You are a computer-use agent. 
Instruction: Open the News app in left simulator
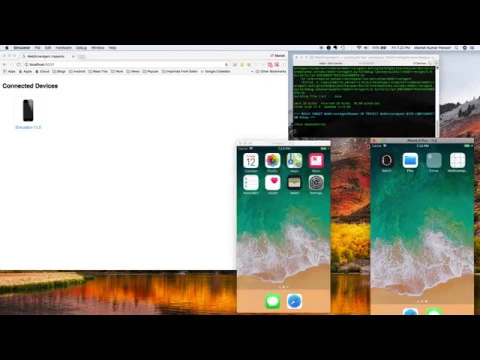tap(316, 161)
